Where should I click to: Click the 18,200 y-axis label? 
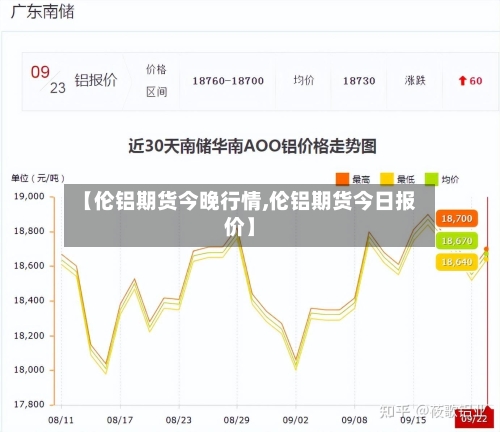pos(29,335)
